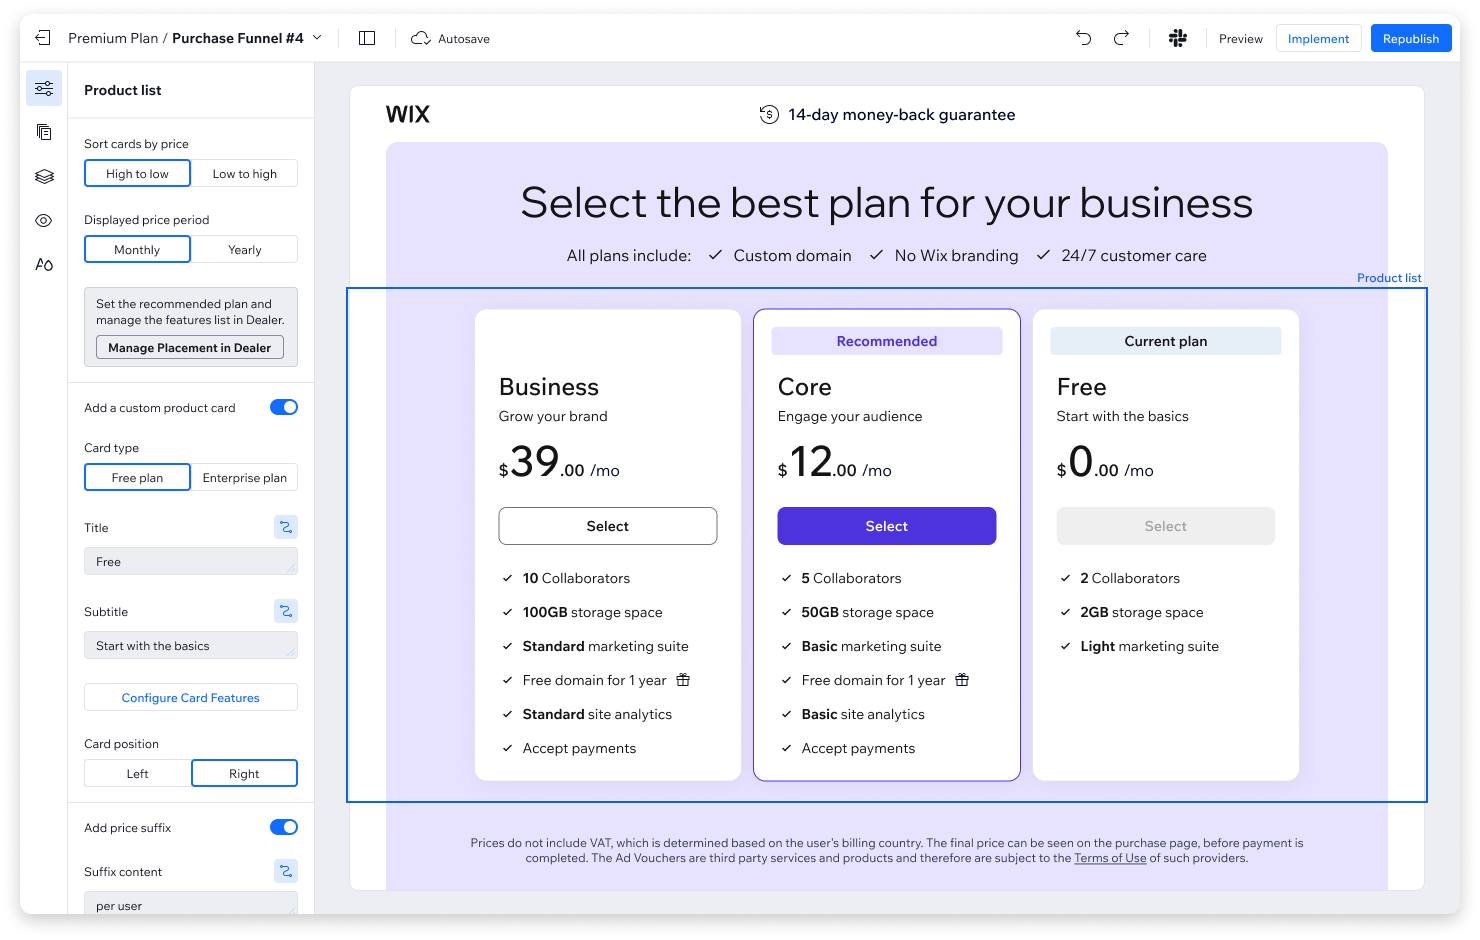This screenshot has height=940, width=1480.
Task: Set displayed price period to Yearly
Action: pyautogui.click(x=245, y=249)
